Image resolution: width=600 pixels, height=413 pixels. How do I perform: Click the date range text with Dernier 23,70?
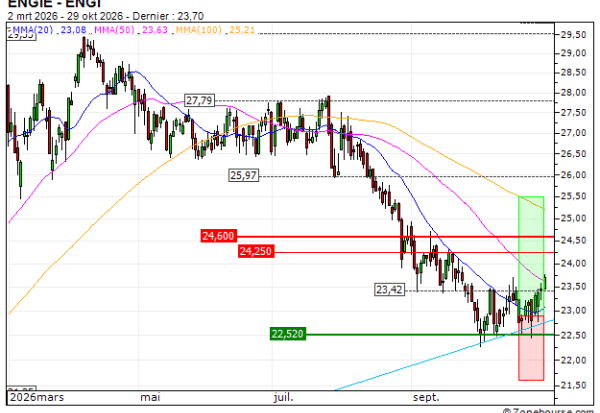[x=106, y=16]
